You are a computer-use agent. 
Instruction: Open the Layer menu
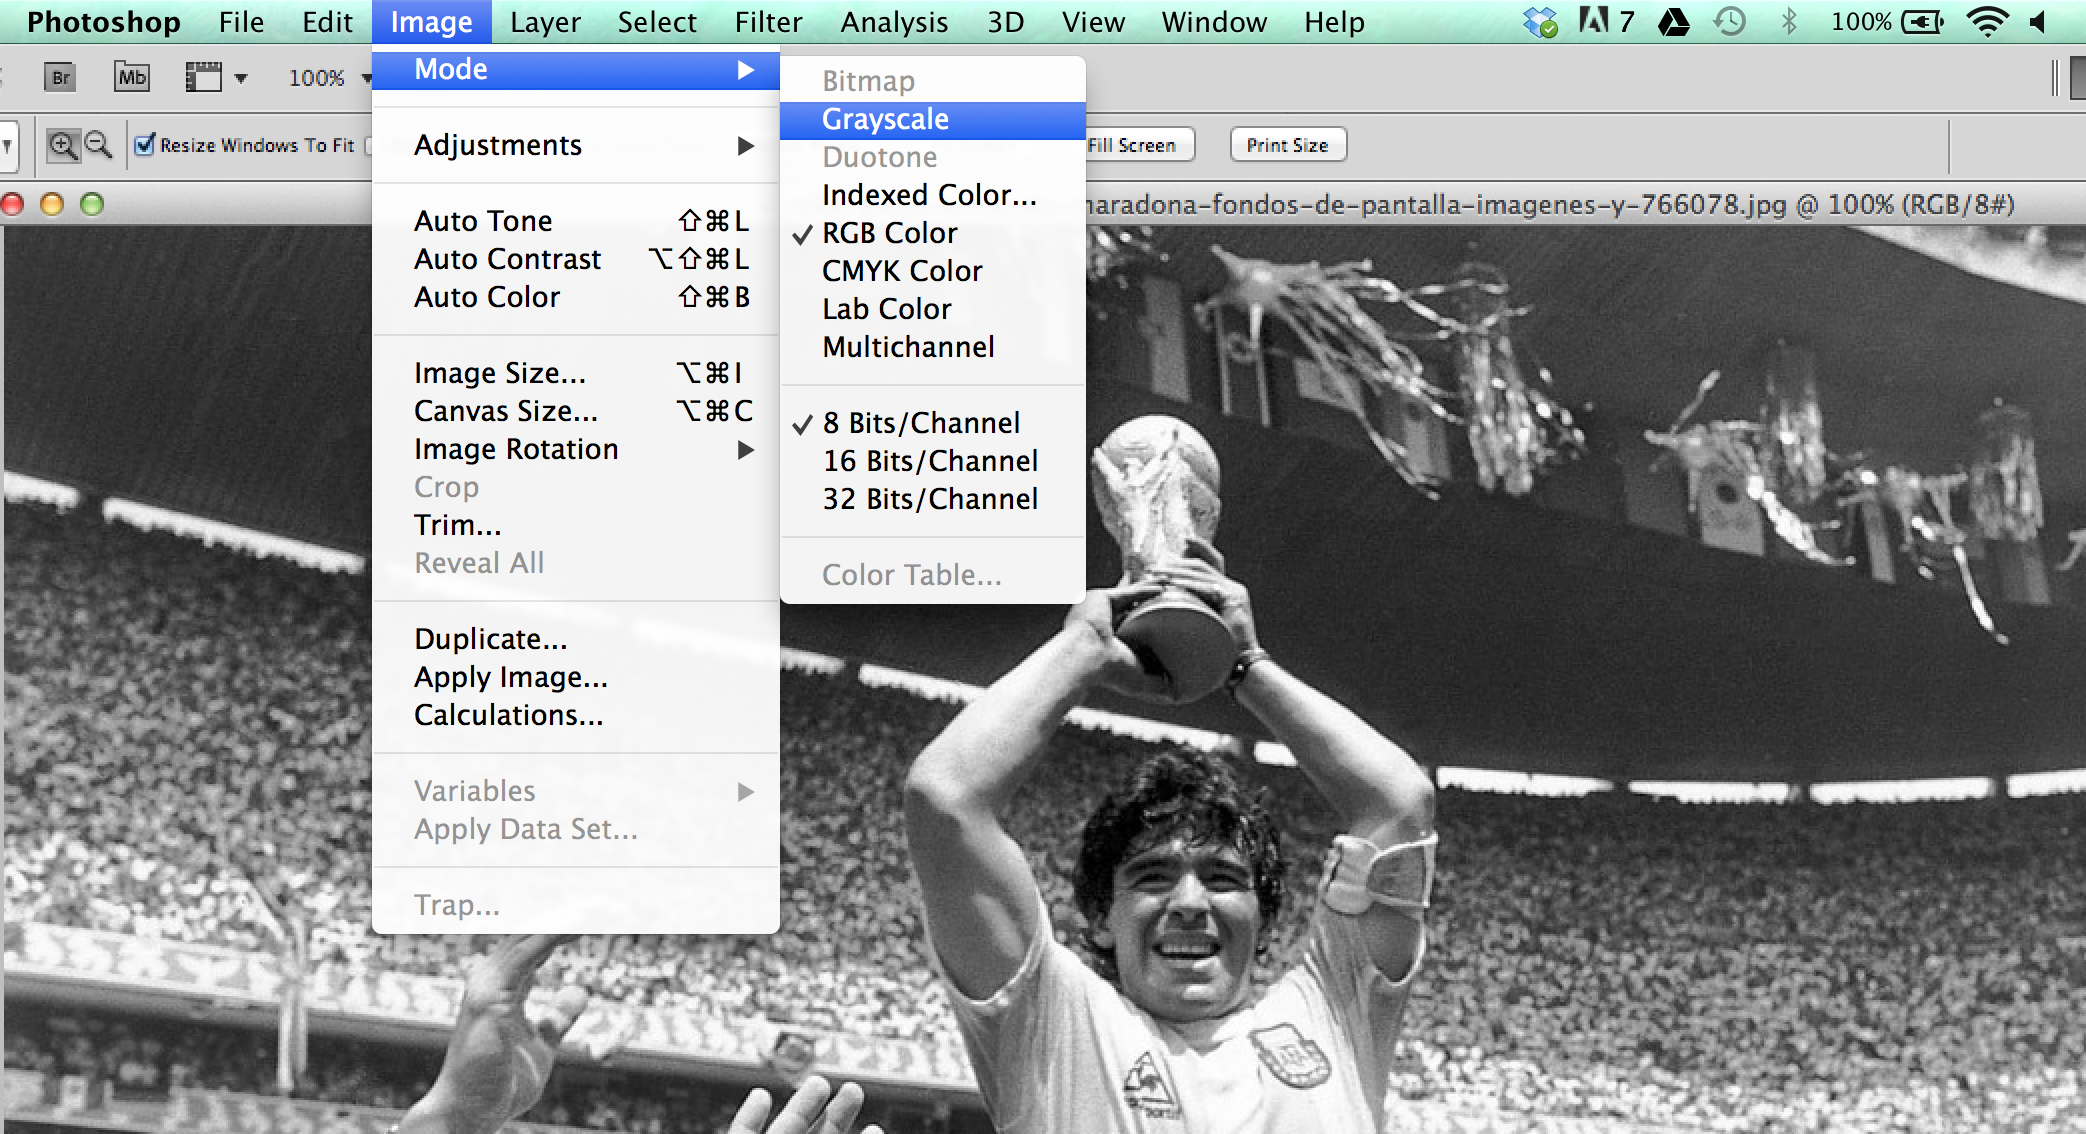(545, 22)
